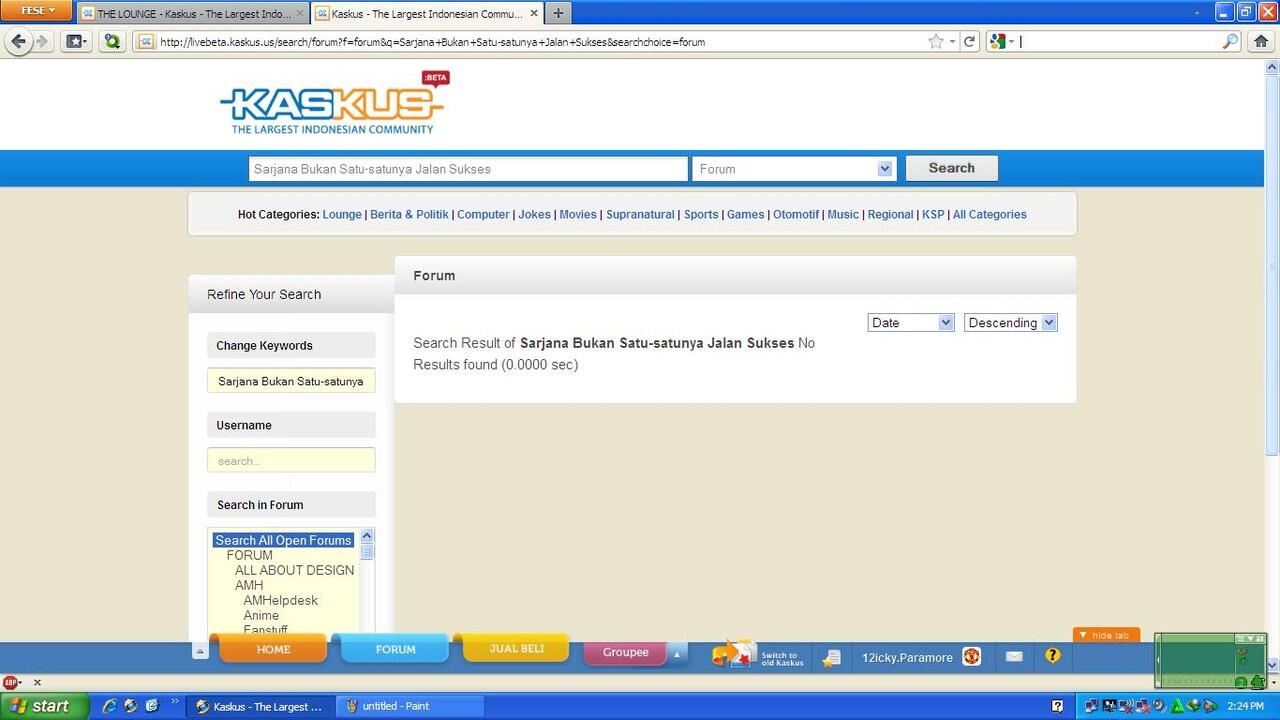Open the HOME bottom tab
Image resolution: width=1280 pixels, height=720 pixels.
tap(273, 649)
